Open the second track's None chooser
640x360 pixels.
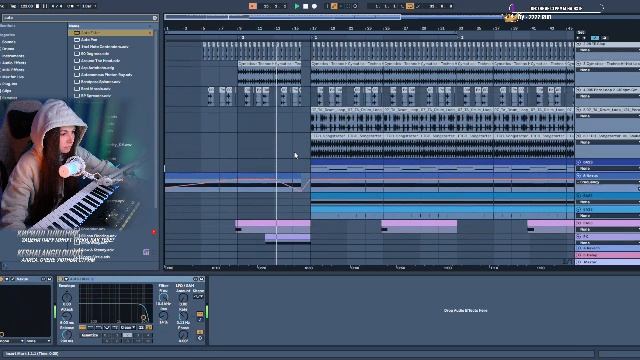pos(609,70)
